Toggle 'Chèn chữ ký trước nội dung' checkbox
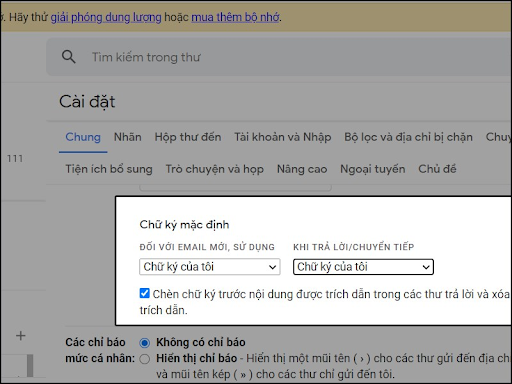 point(145,293)
